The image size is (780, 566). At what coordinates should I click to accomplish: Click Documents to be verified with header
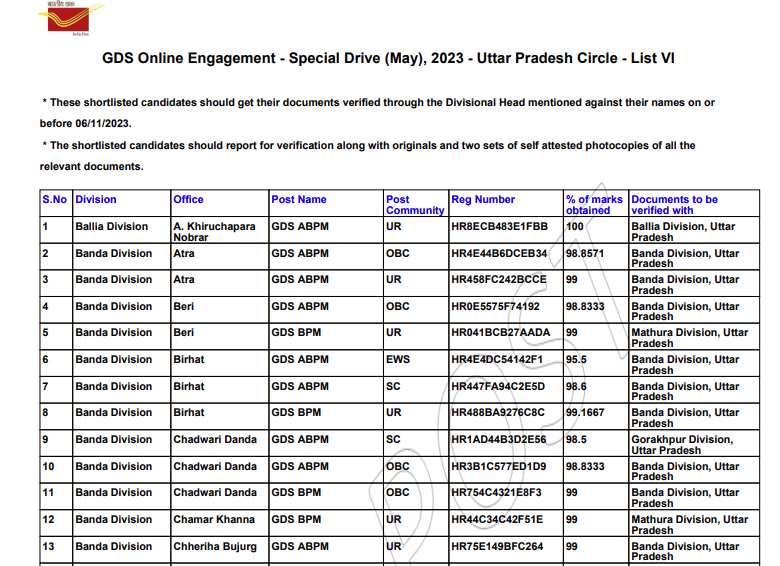coord(674,205)
